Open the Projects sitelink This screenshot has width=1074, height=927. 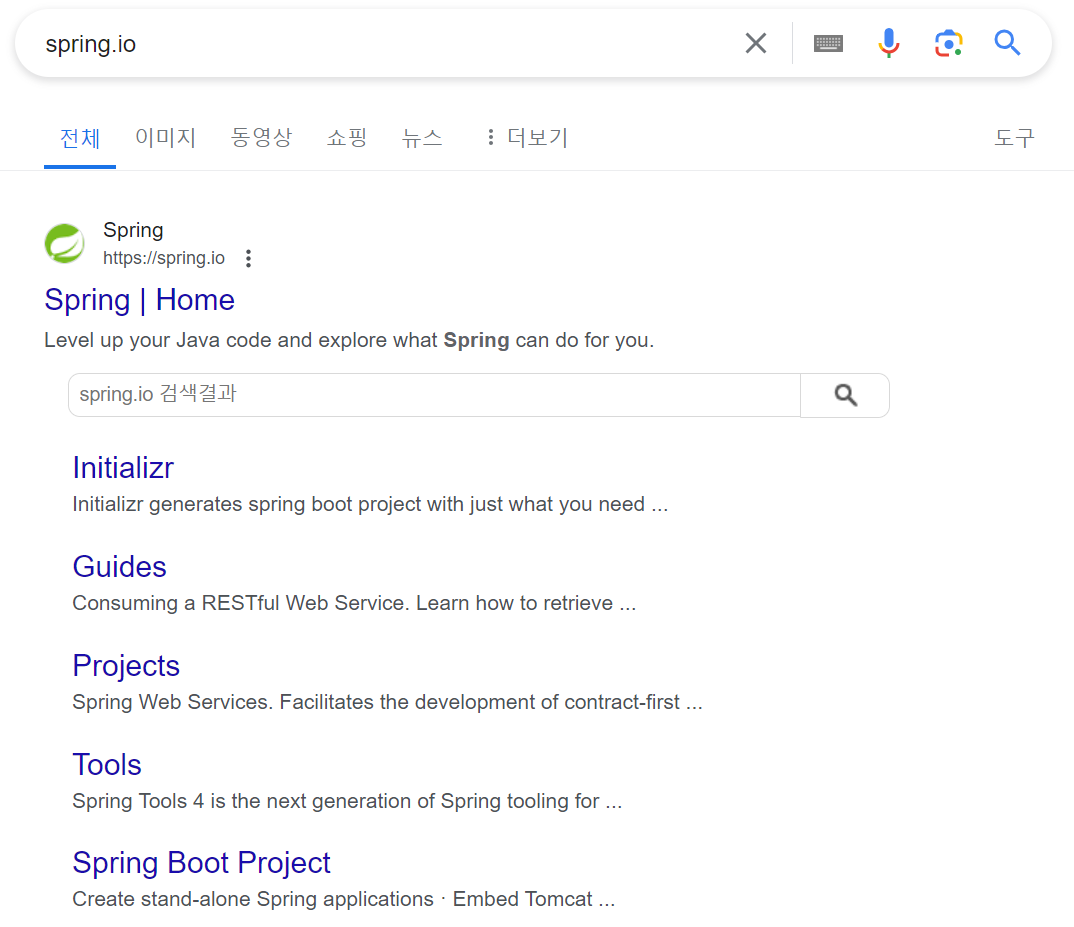point(126,666)
